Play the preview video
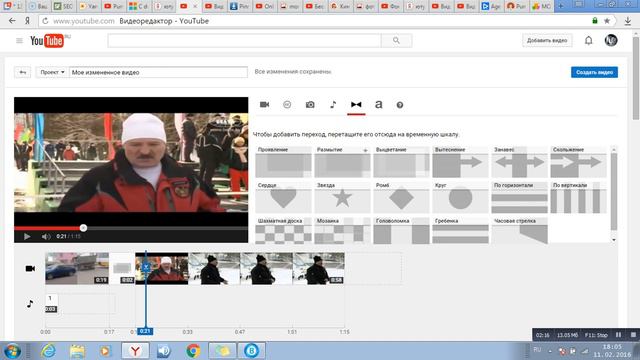This screenshot has width=640, height=360. tap(27, 236)
